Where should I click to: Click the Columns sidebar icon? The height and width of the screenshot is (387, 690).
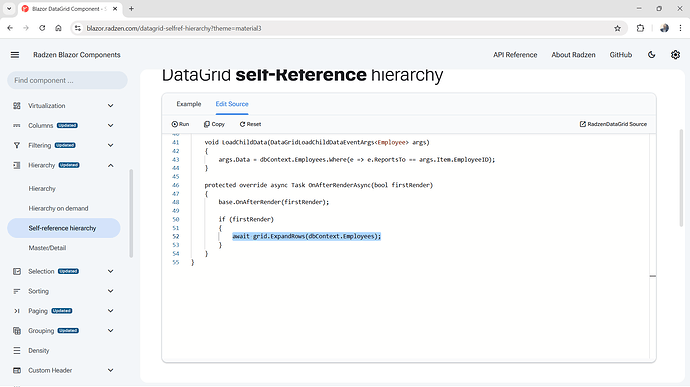17,125
